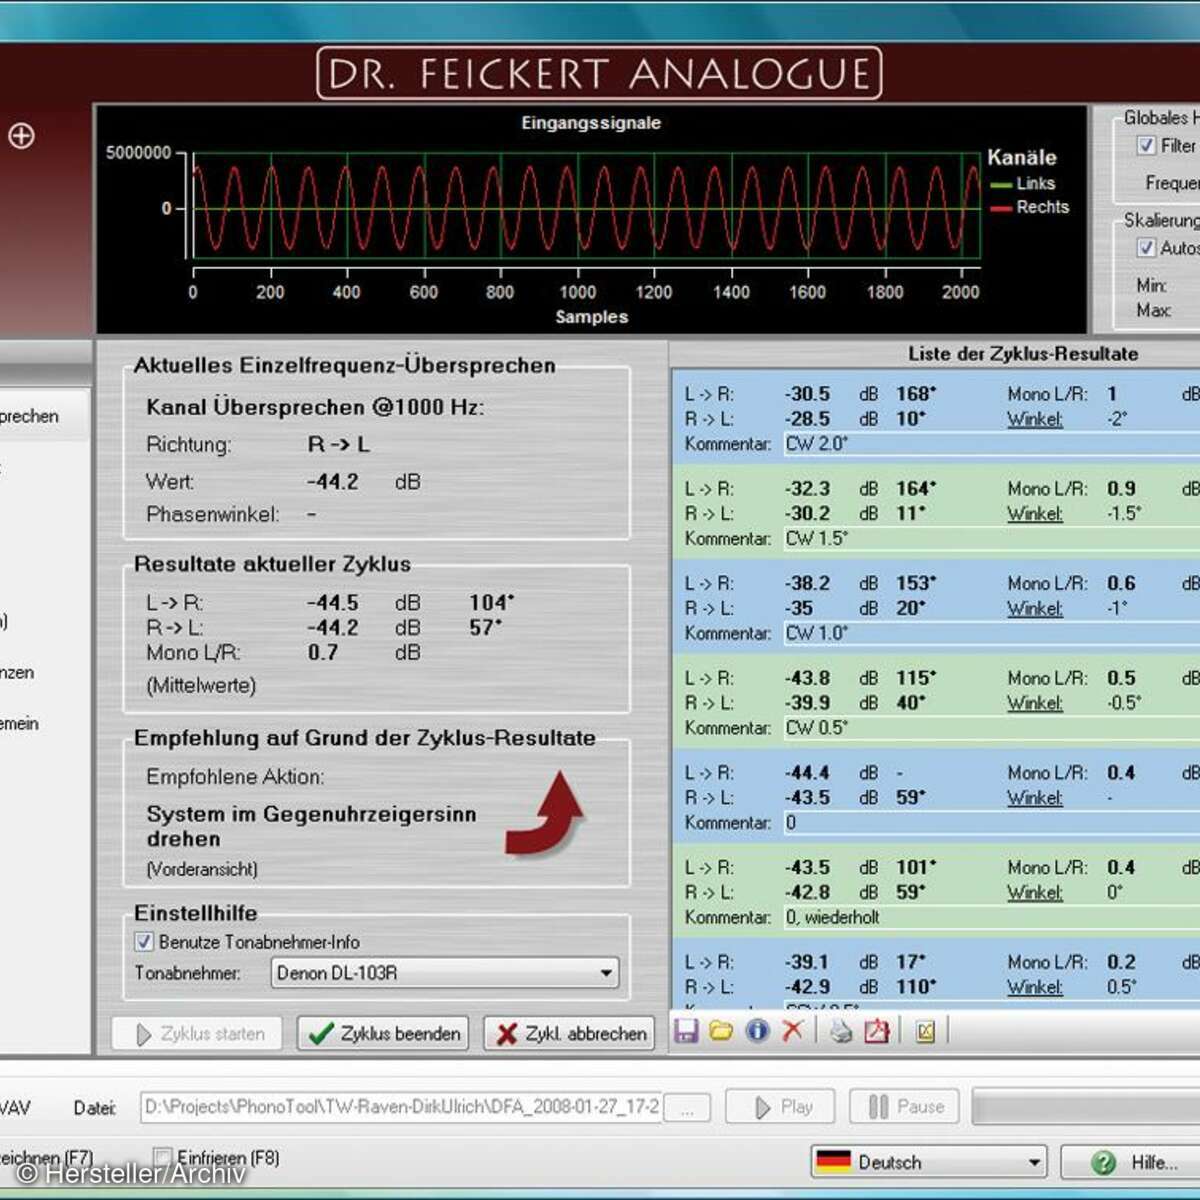Uncheck Benutze Tonabnehmer-Info checkbox
The image size is (1200, 1200).
(144, 942)
